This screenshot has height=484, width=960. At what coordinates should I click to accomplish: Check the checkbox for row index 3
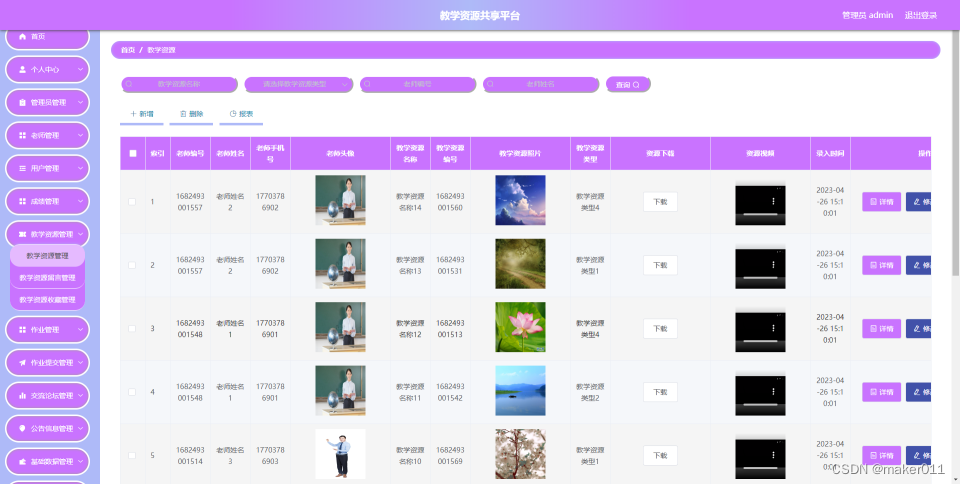(x=132, y=329)
